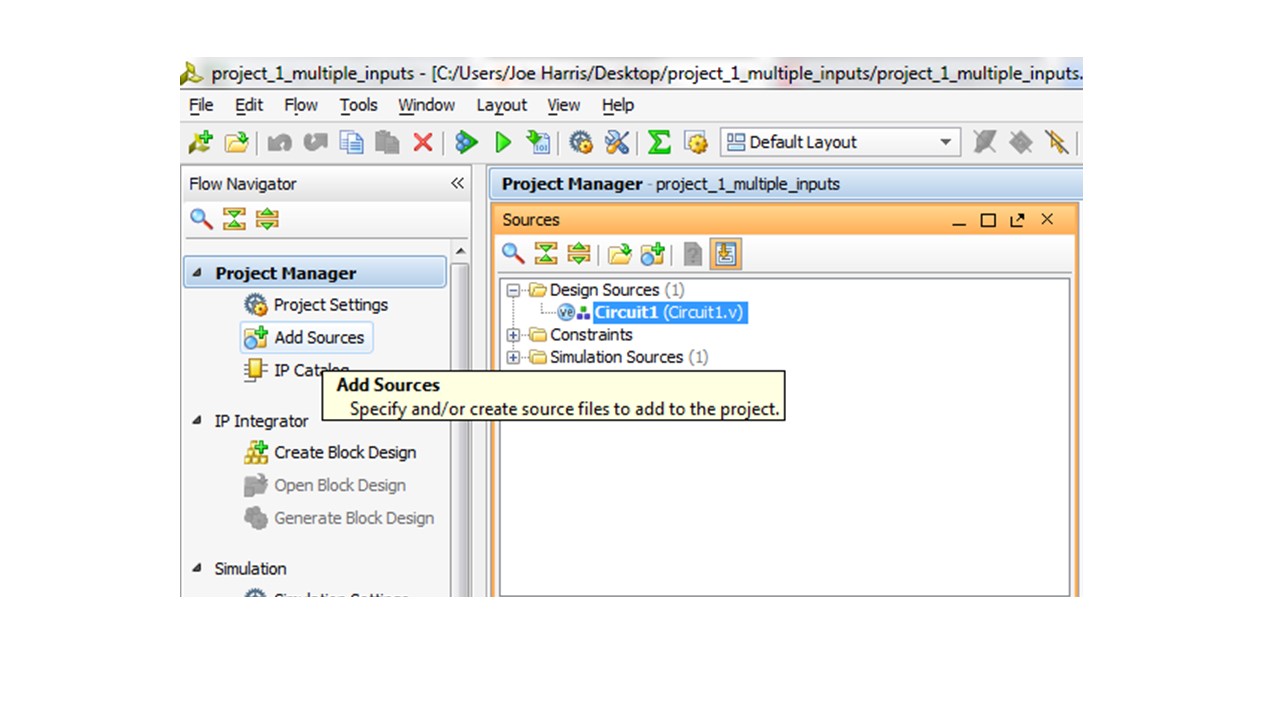
Task: Click the New Project toolbar icon
Action: pos(200,143)
